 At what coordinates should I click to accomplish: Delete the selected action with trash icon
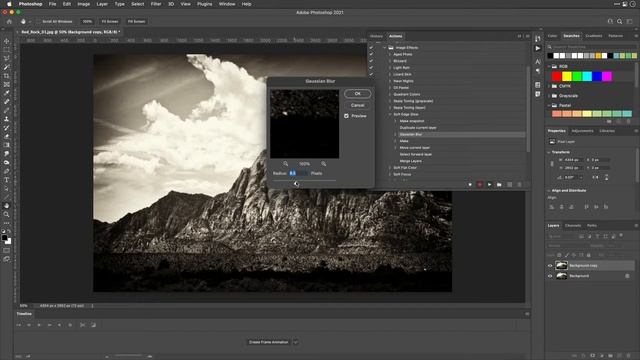click(519, 184)
